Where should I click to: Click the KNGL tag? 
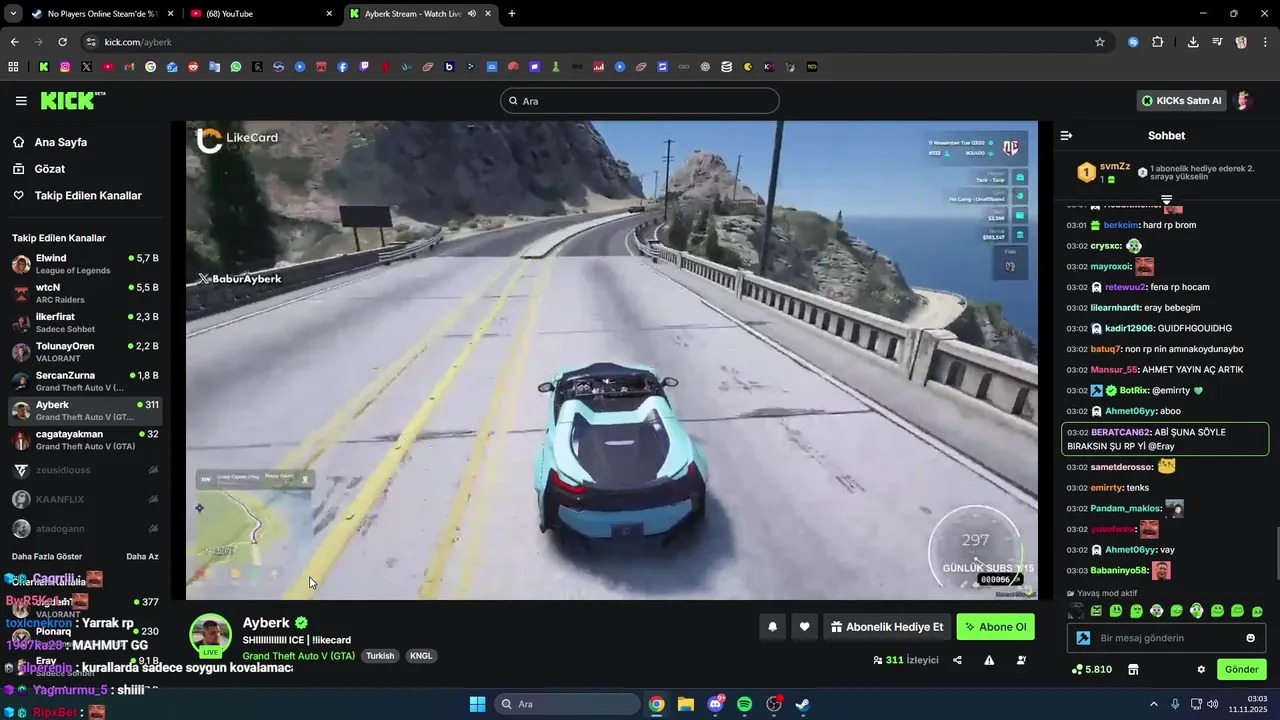click(x=421, y=656)
